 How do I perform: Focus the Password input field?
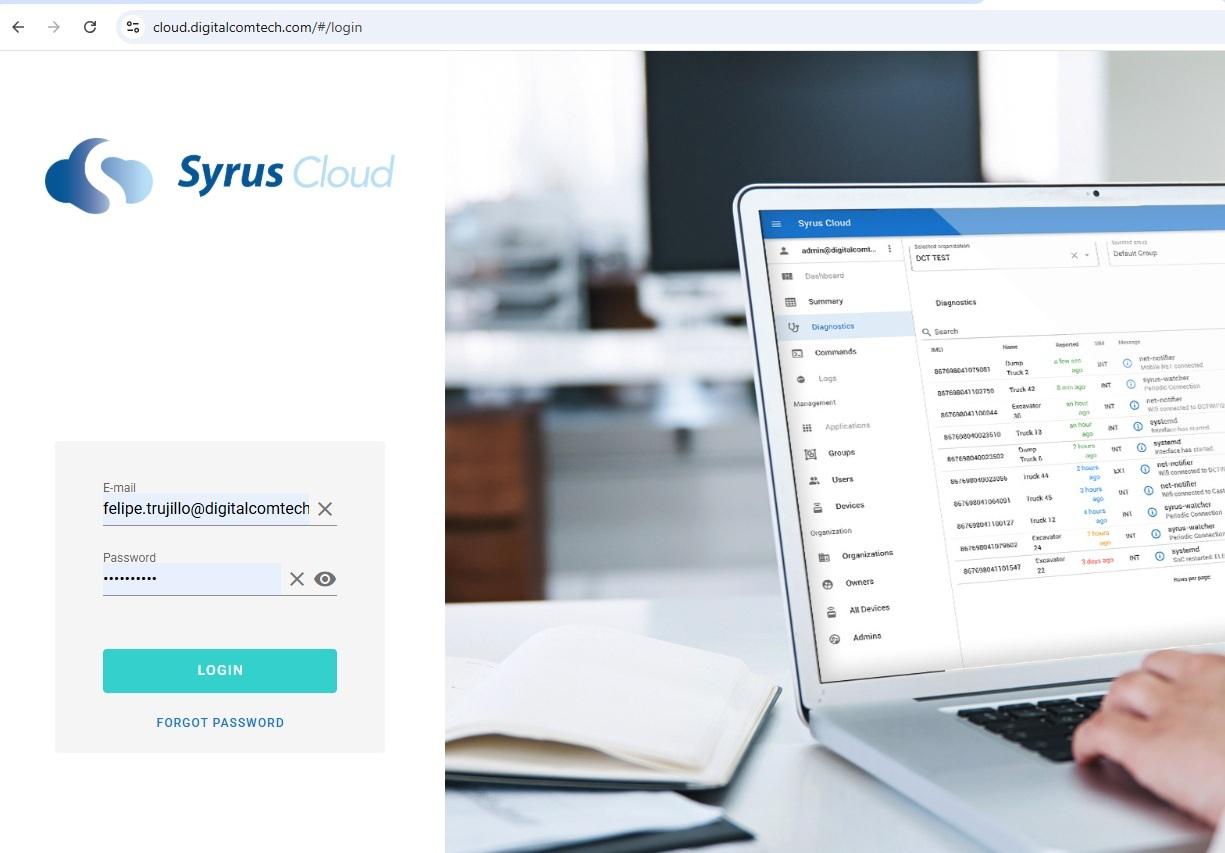pyautogui.click(x=192, y=579)
